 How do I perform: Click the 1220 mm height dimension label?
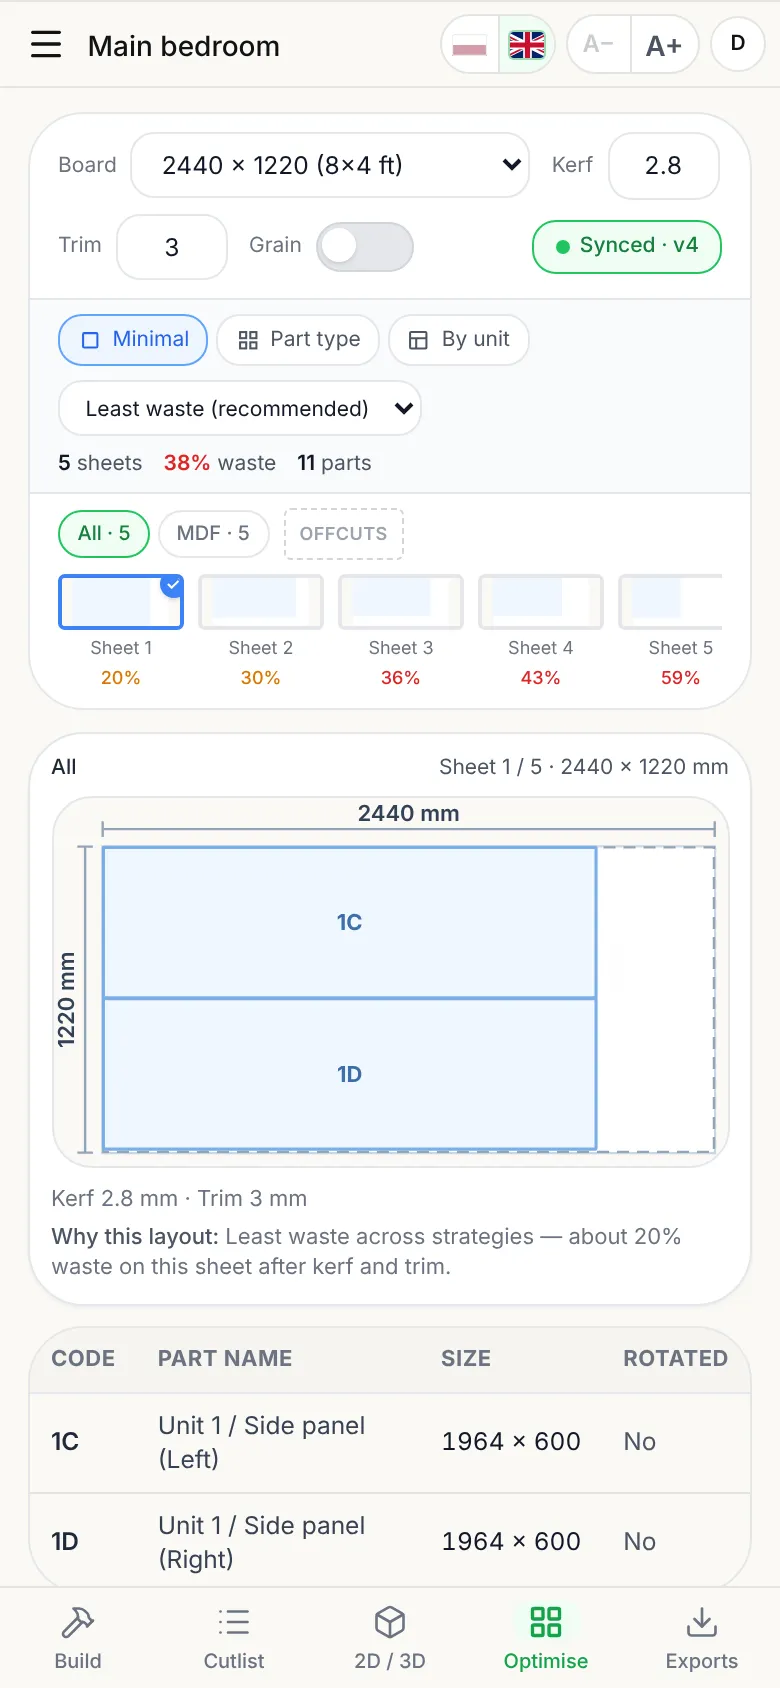(66, 1000)
